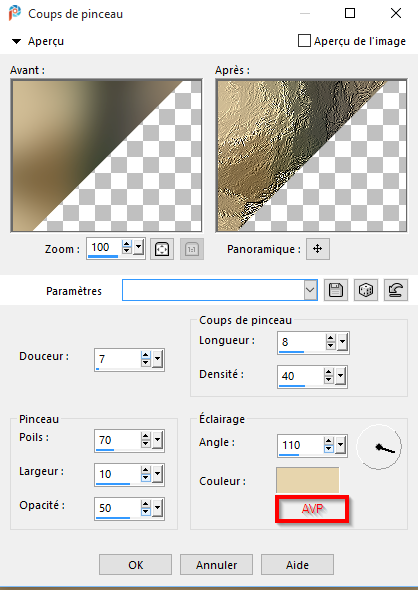418x590 pixels.
Task: Increase the Longueur value with up arrow
Action: click(330, 338)
